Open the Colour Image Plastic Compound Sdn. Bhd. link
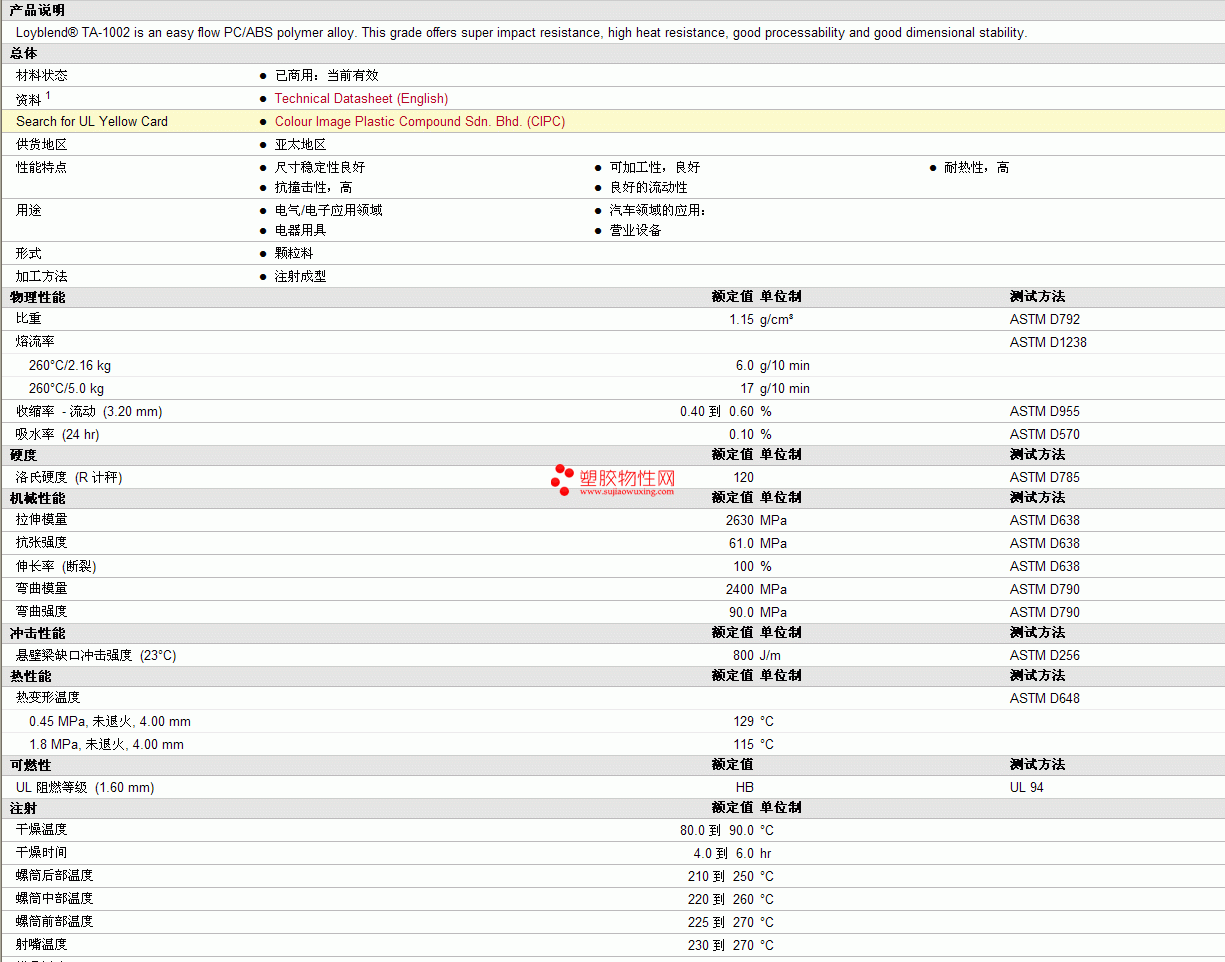The image size is (1225, 962). pos(420,121)
